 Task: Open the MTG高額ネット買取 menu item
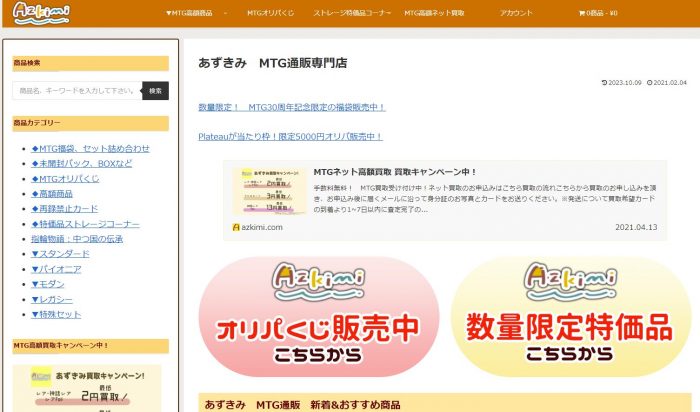point(434,13)
